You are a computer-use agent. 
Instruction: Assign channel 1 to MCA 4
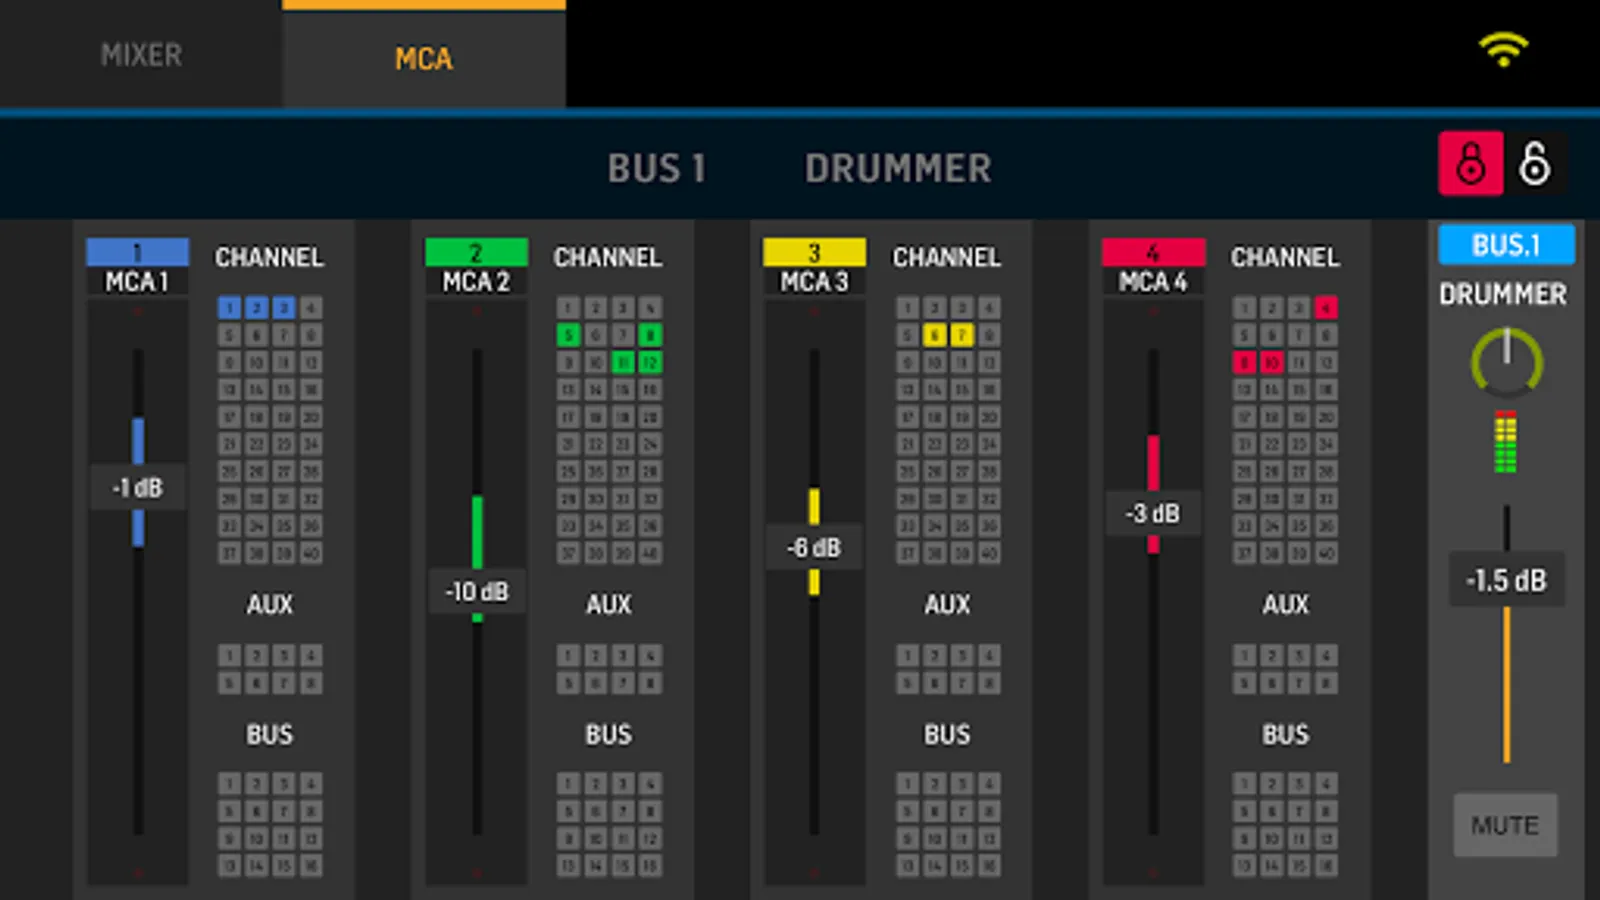tap(1244, 308)
